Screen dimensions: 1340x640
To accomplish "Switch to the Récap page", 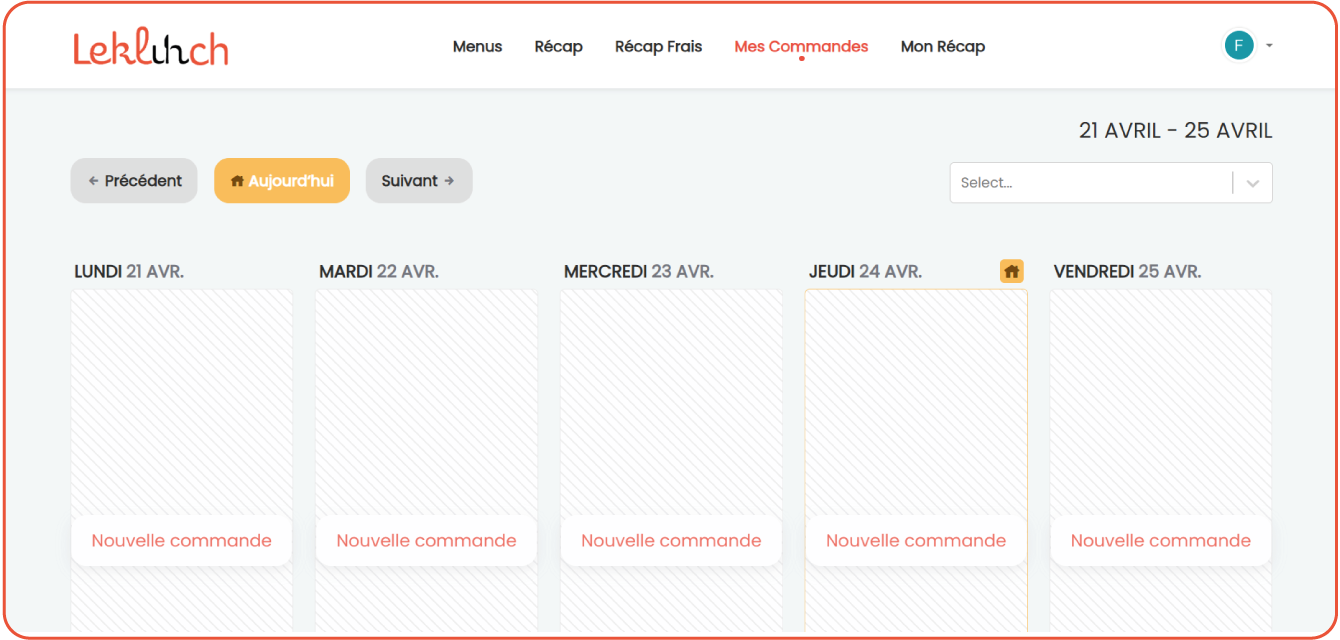I will 558,46.
